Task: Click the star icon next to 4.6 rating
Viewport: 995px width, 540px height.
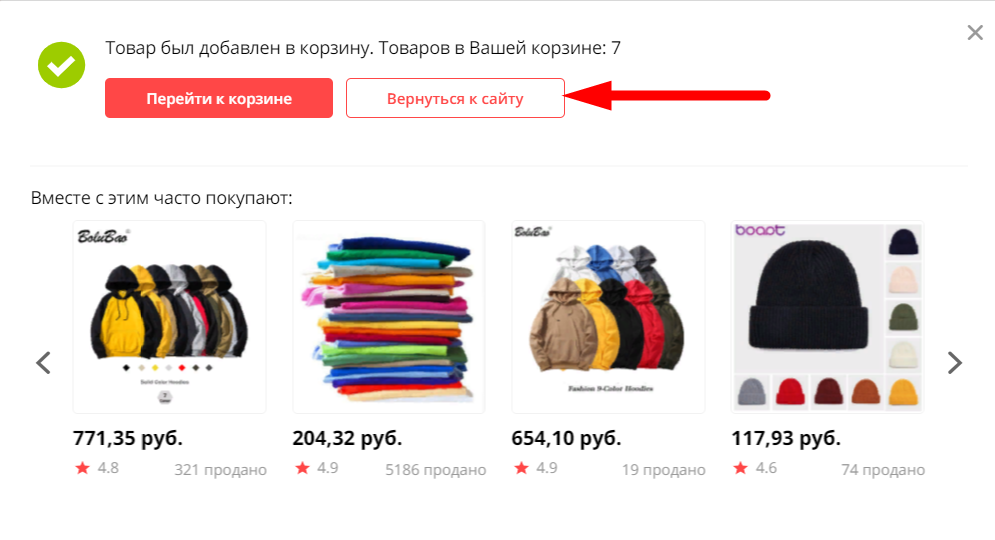Action: coord(741,468)
